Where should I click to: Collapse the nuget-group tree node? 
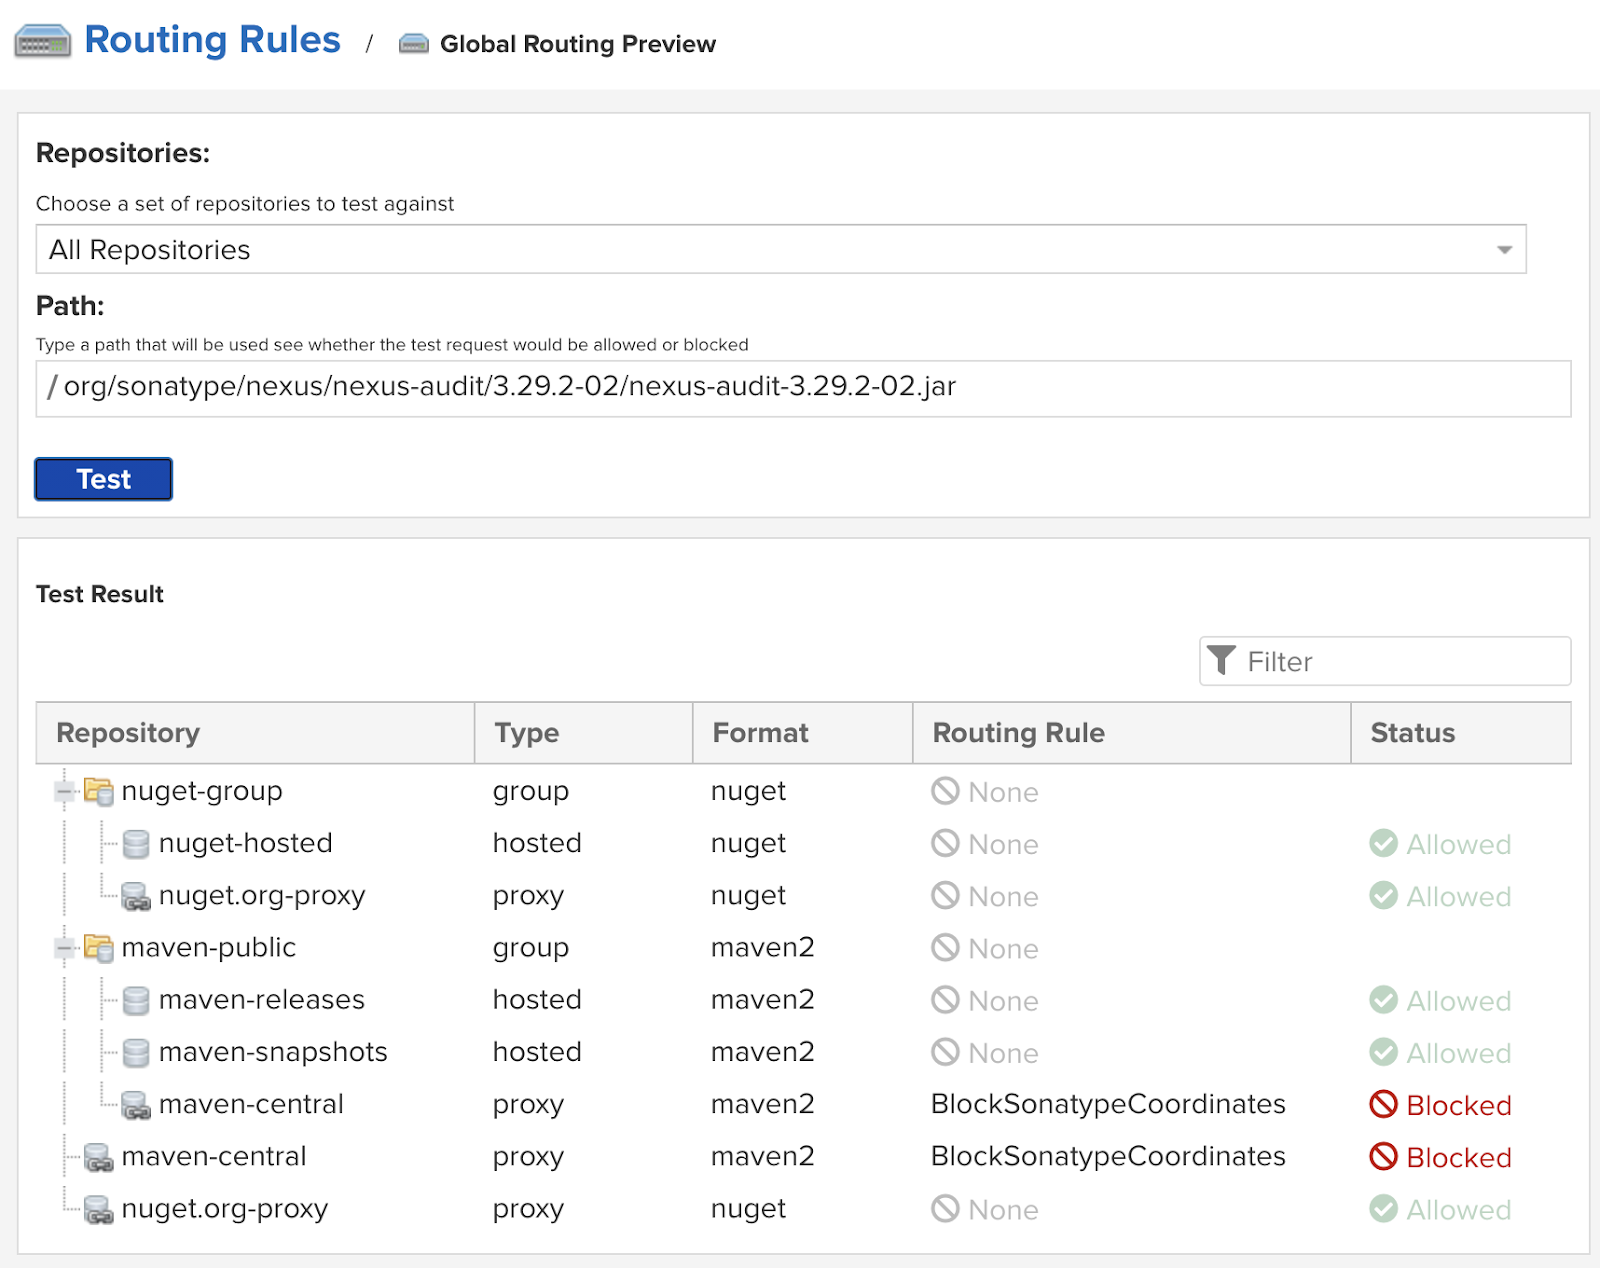(65, 792)
